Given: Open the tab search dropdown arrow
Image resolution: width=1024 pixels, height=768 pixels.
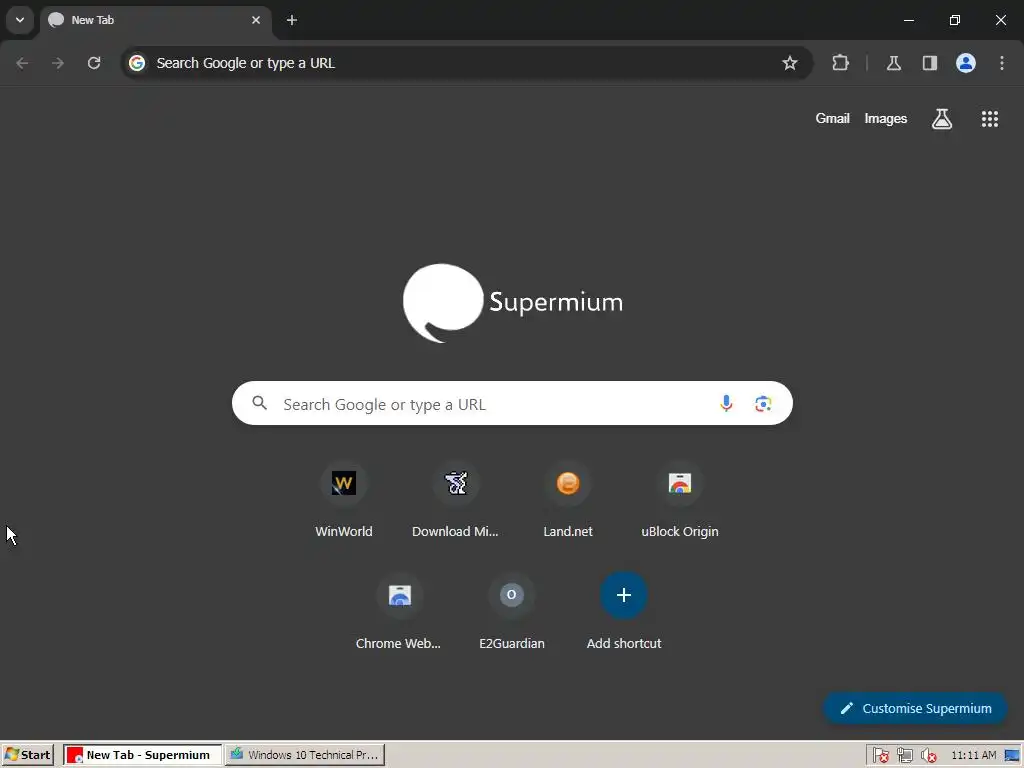Looking at the screenshot, I should [20, 20].
